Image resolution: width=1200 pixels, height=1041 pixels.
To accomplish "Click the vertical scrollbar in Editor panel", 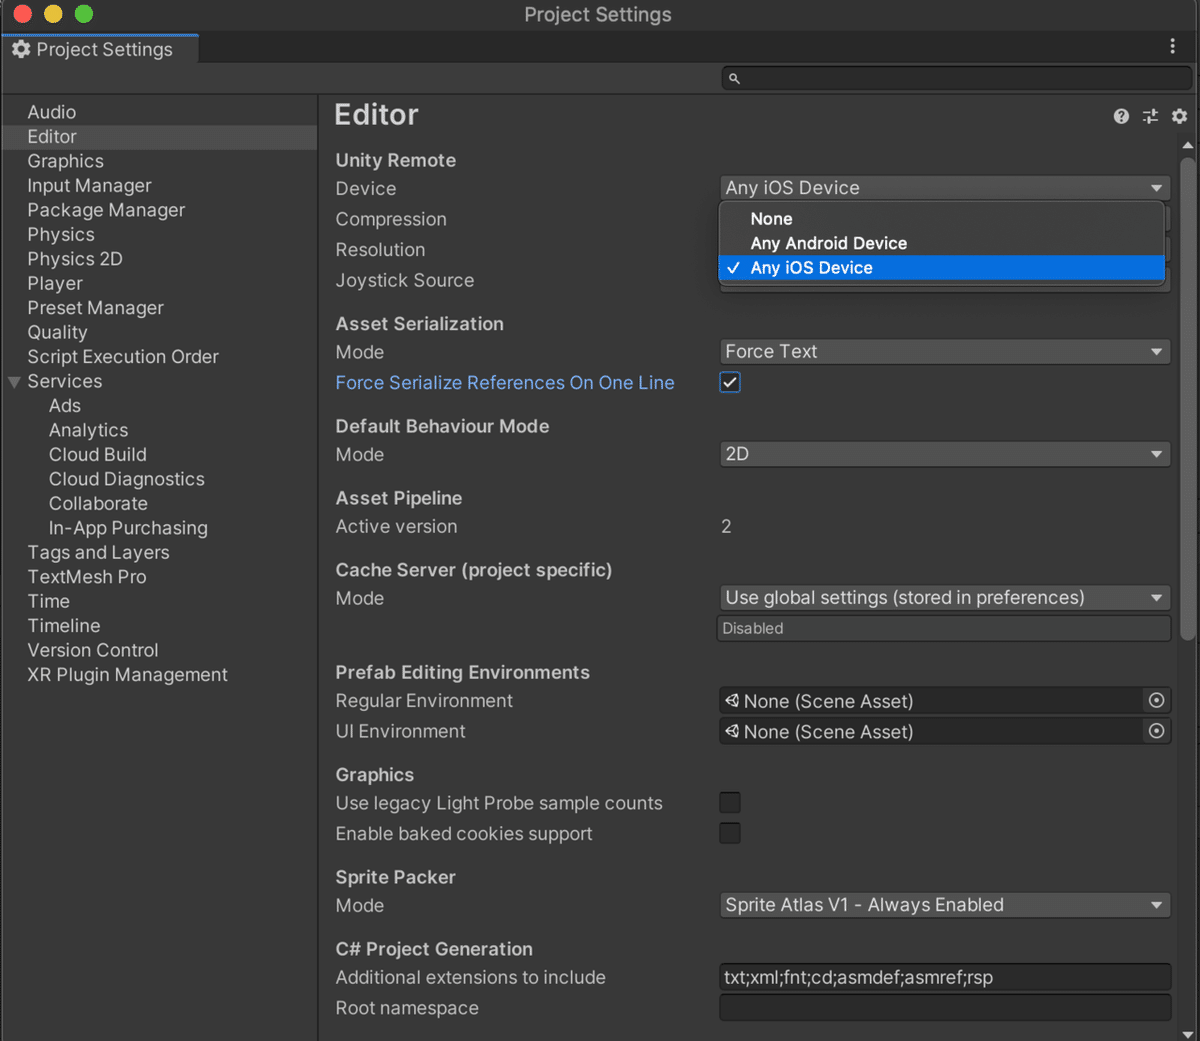I will [x=1187, y=400].
